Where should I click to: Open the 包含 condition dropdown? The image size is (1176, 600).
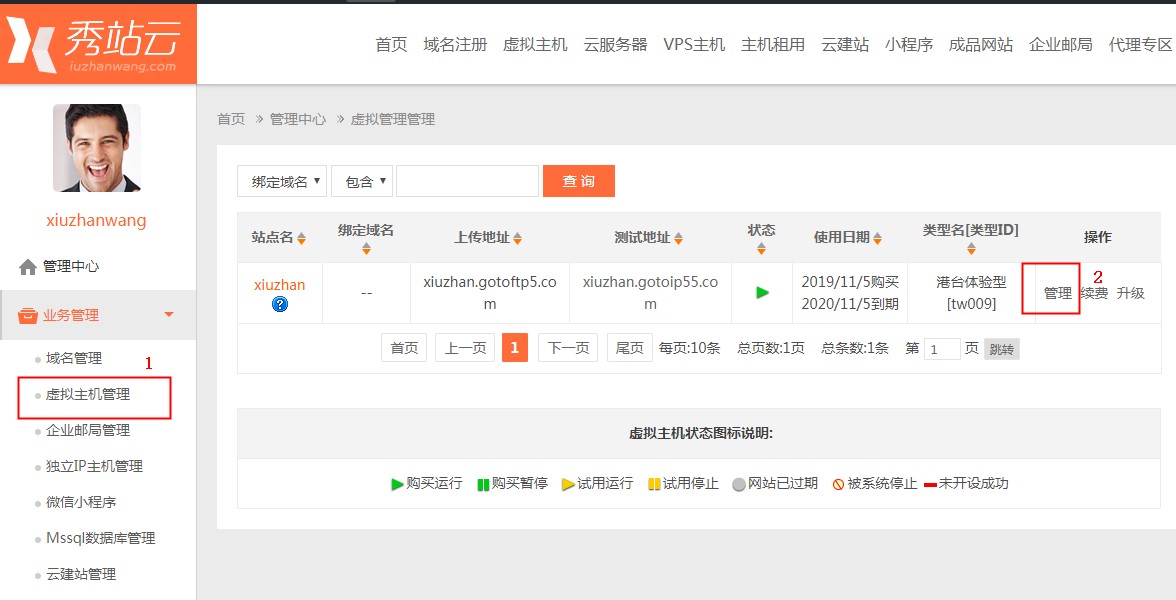(x=362, y=181)
